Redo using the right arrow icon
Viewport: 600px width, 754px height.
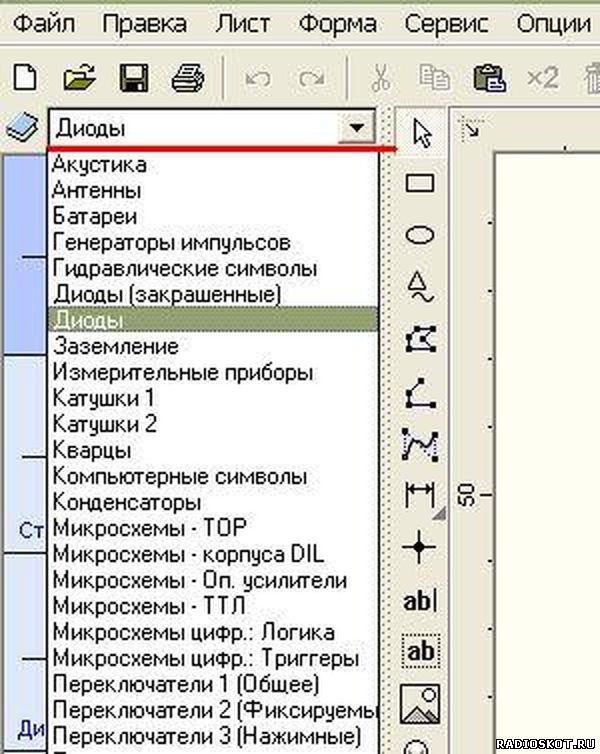312,78
